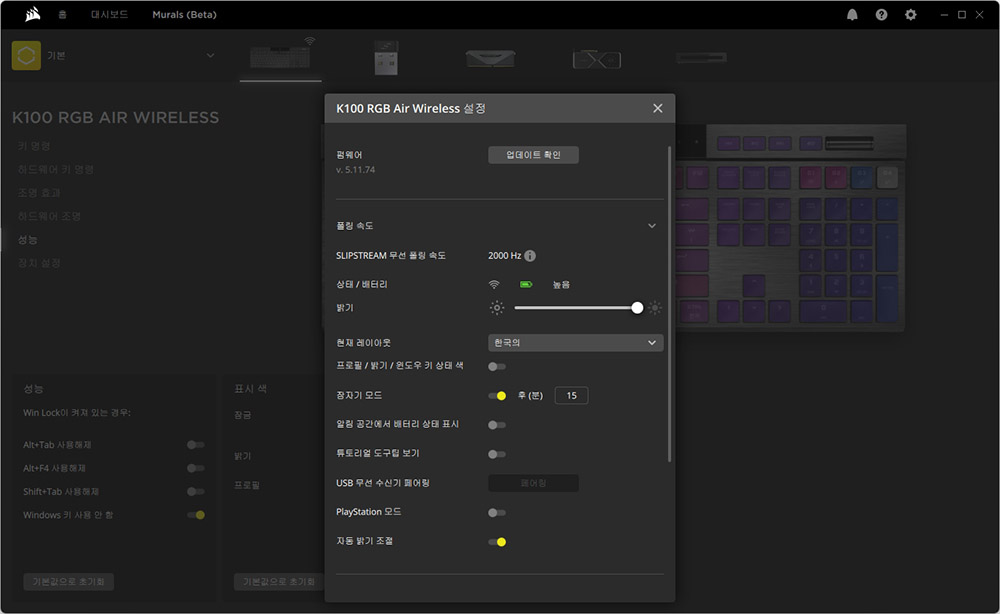The width and height of the screenshot is (1000, 614).
Task: Click the 2000 Hz polling rate value
Action: [504, 256]
